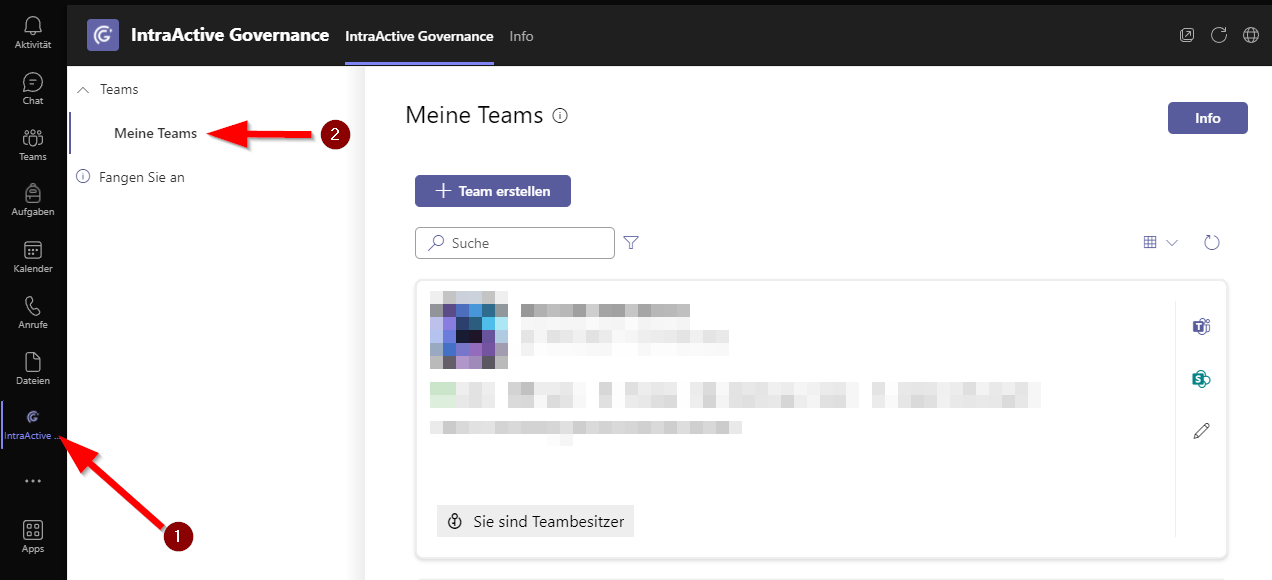This screenshot has height=580, width=1272.
Task: Switch to the Info tab
Action: [521, 36]
